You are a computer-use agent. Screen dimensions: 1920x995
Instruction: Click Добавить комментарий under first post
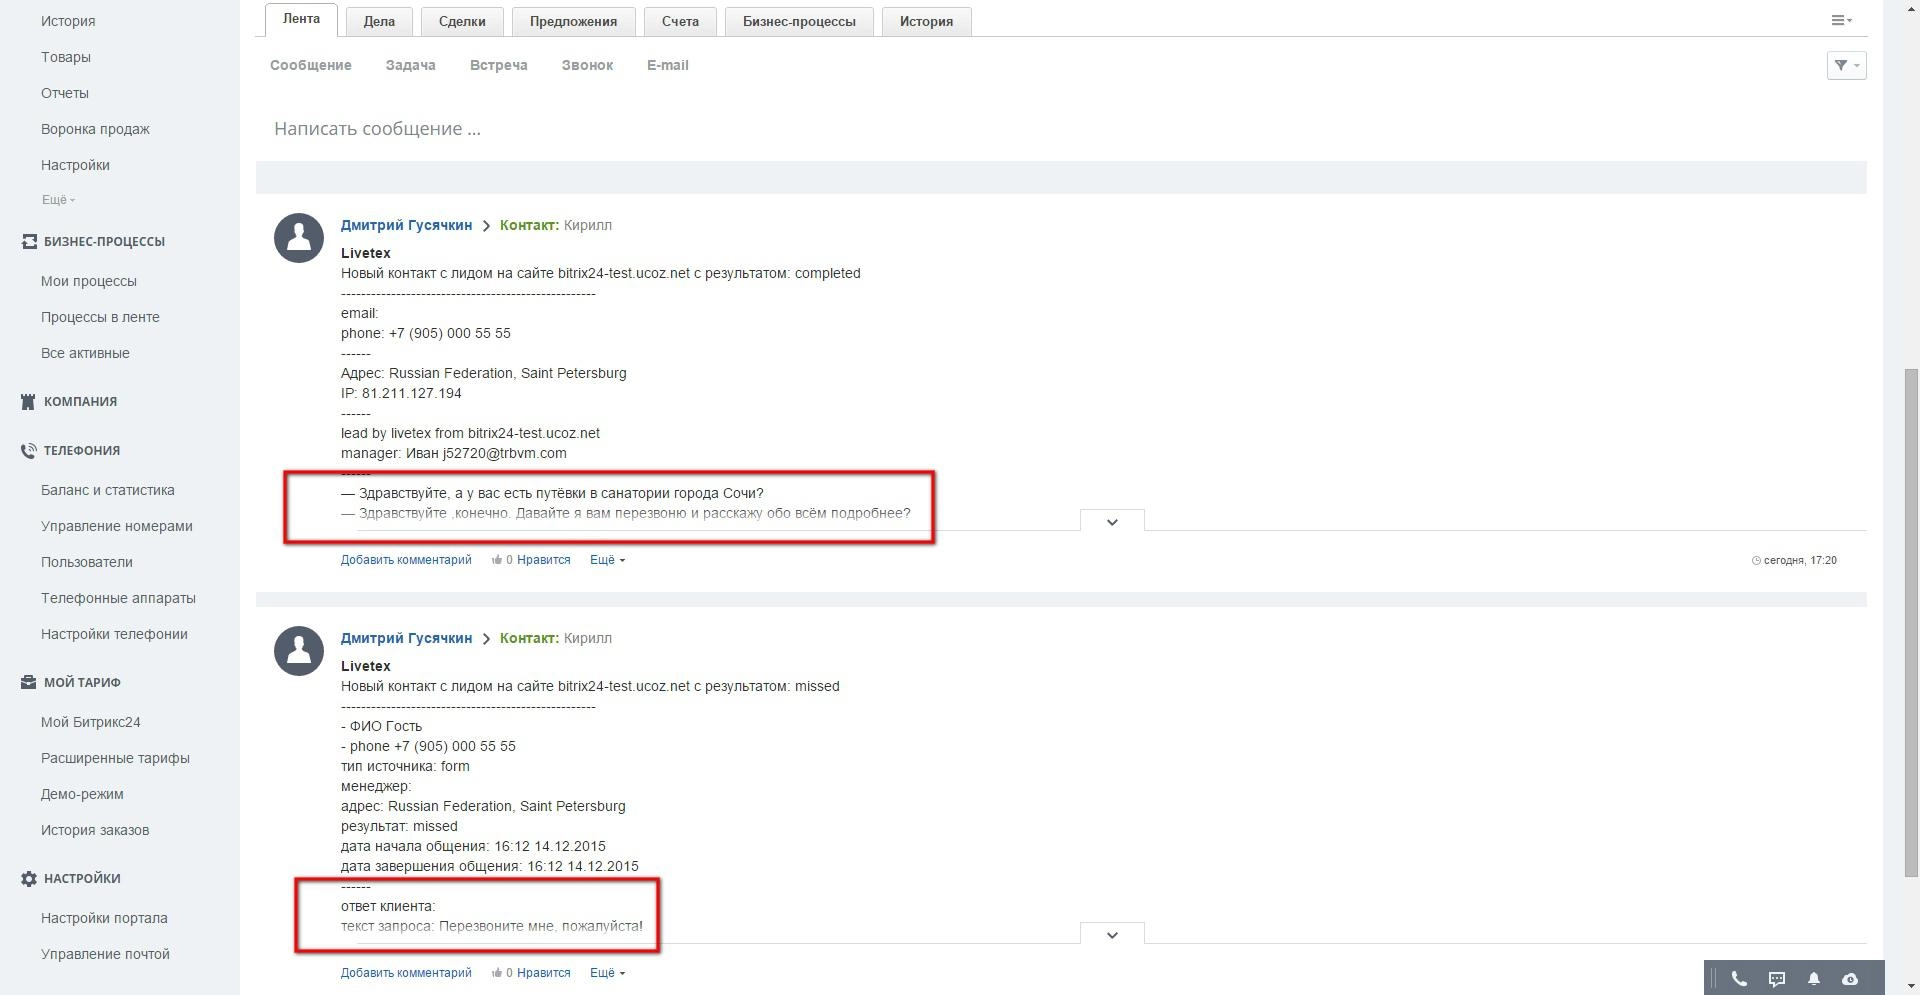[x=406, y=560]
